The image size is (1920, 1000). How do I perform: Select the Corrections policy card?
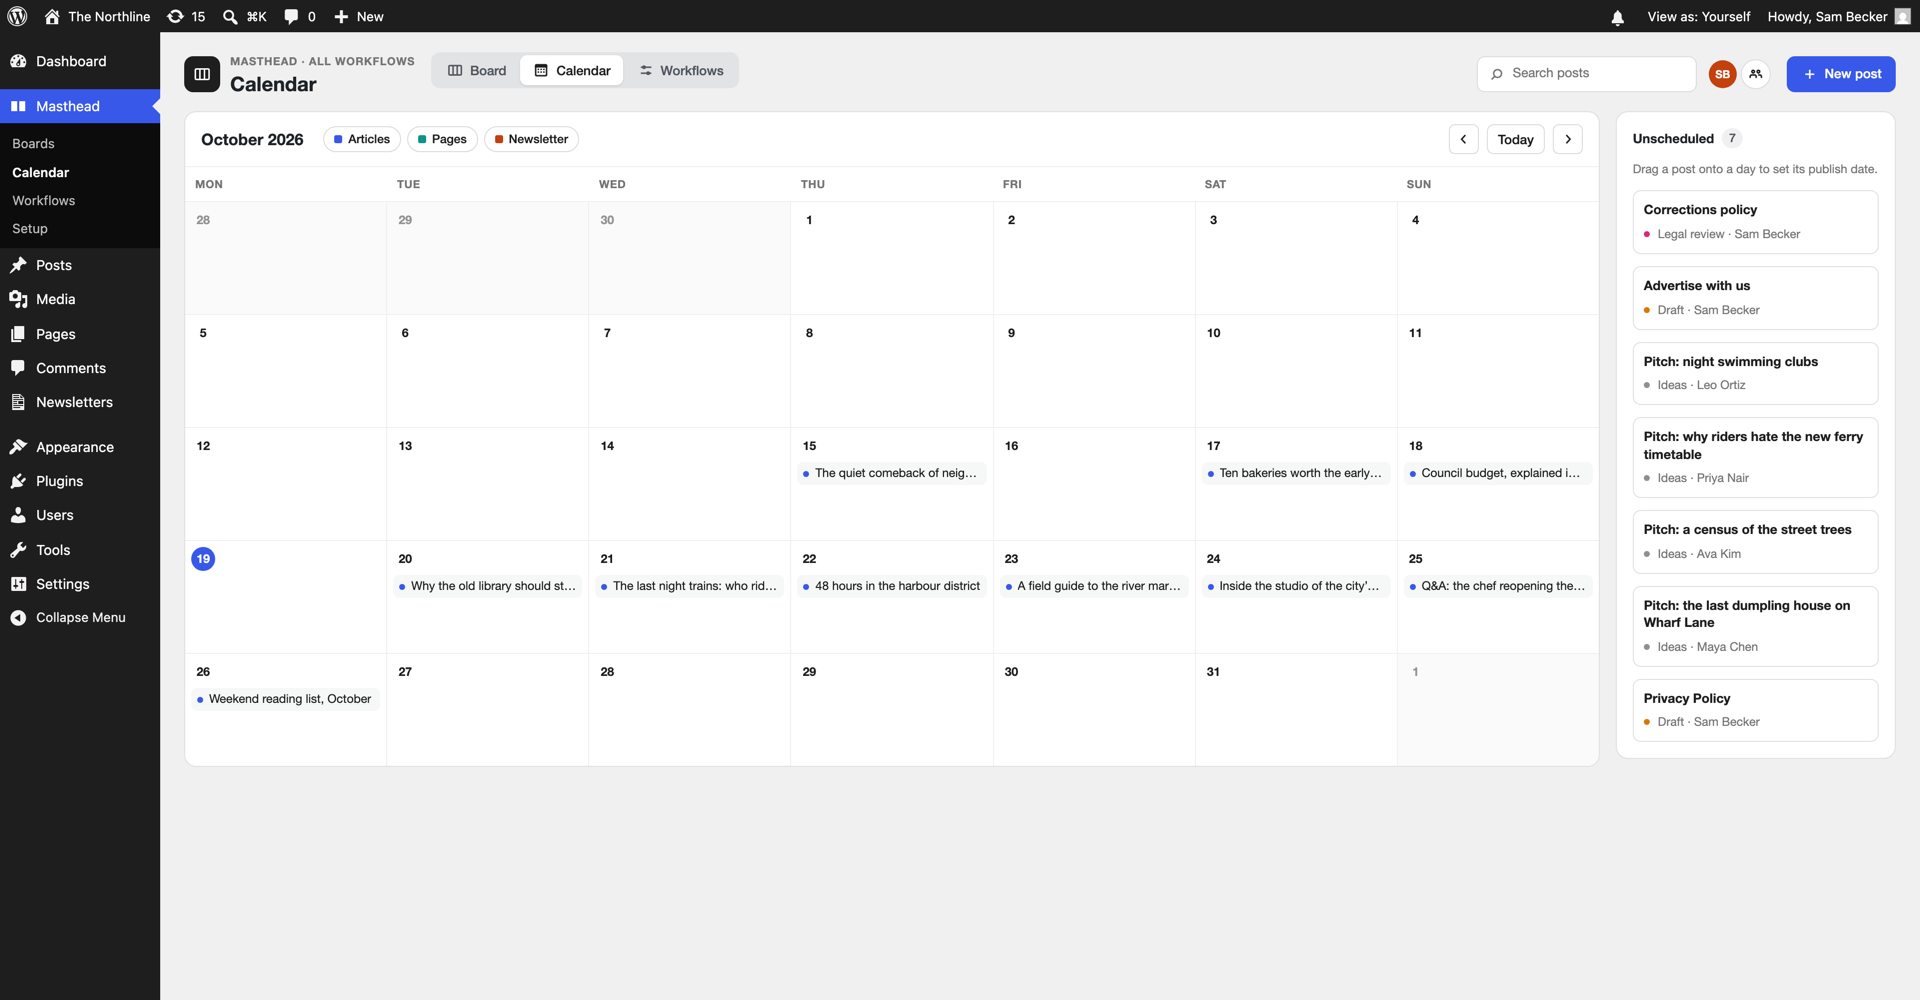[x=1755, y=222]
